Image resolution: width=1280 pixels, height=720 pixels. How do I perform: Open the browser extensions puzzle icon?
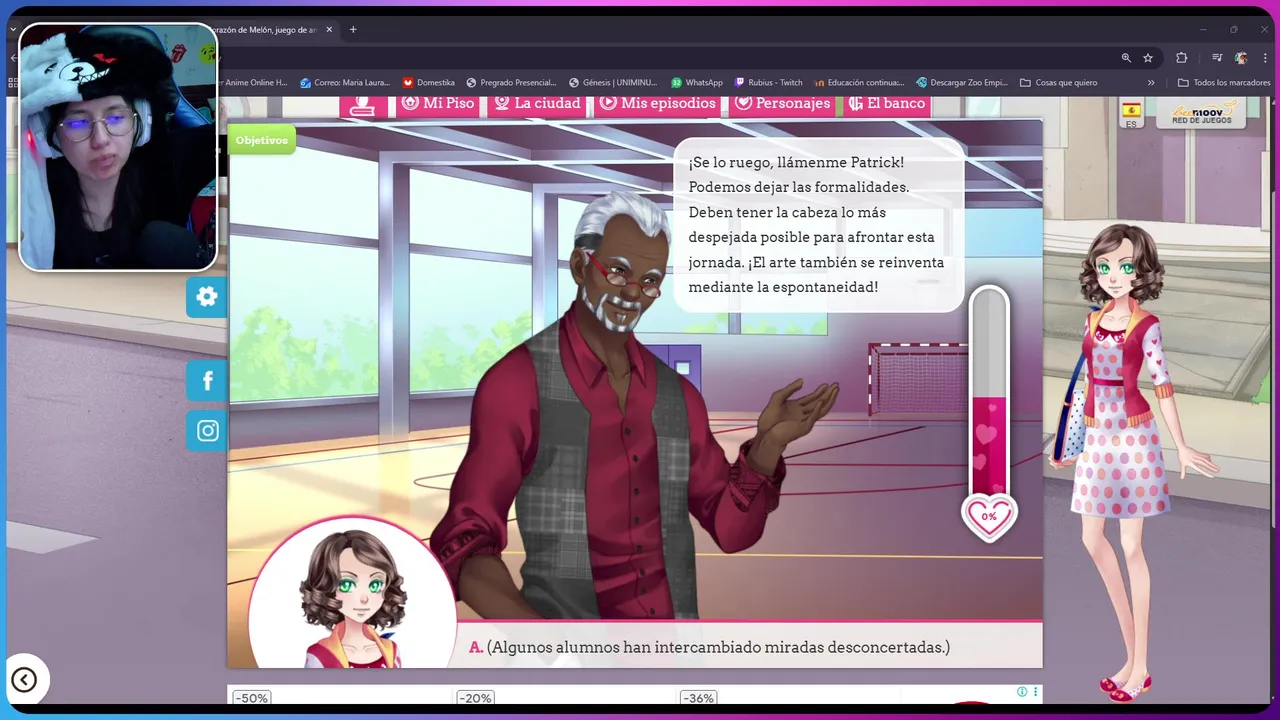(x=1181, y=58)
